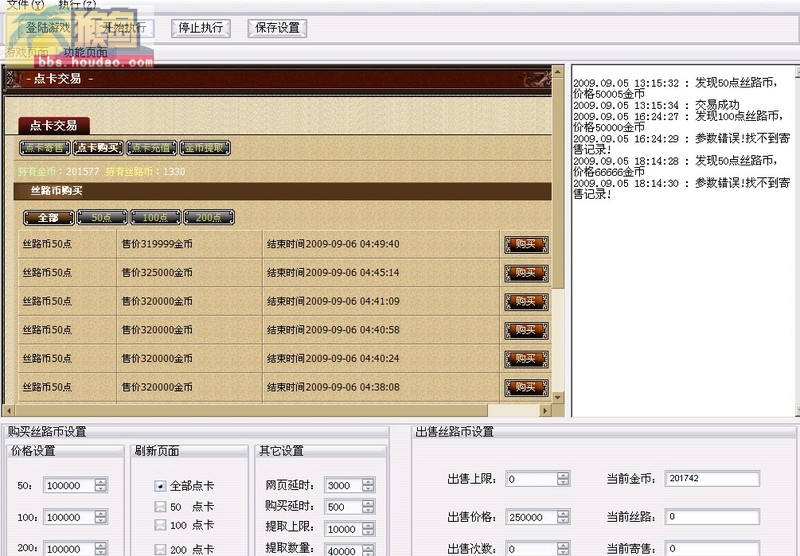The height and width of the screenshot is (556, 800).
Task: Click the 提取上限 input field
Action: [x=343, y=529]
